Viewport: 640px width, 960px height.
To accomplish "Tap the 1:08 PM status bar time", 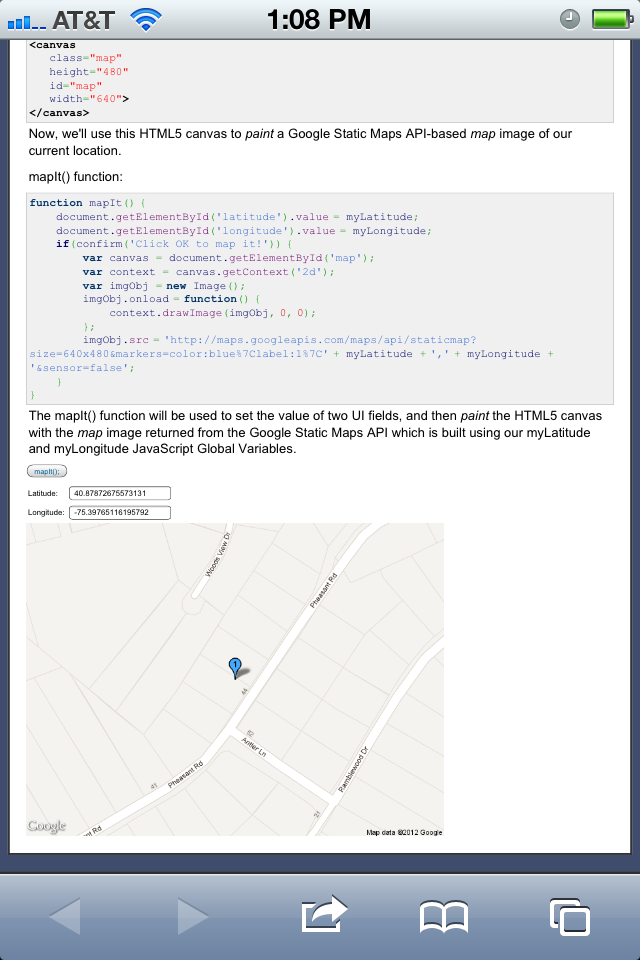I will tap(319, 20).
